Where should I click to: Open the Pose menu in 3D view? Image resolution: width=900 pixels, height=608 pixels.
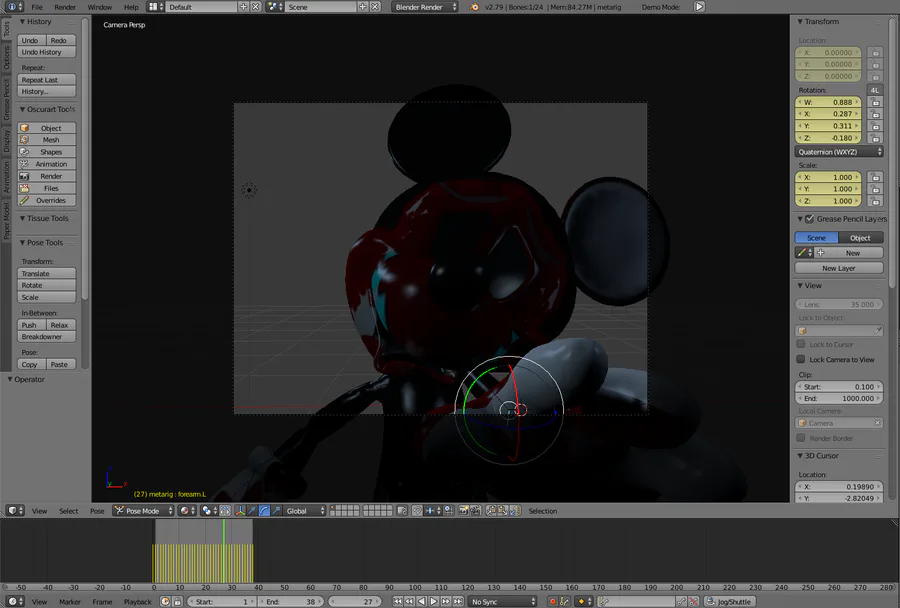[x=97, y=510]
